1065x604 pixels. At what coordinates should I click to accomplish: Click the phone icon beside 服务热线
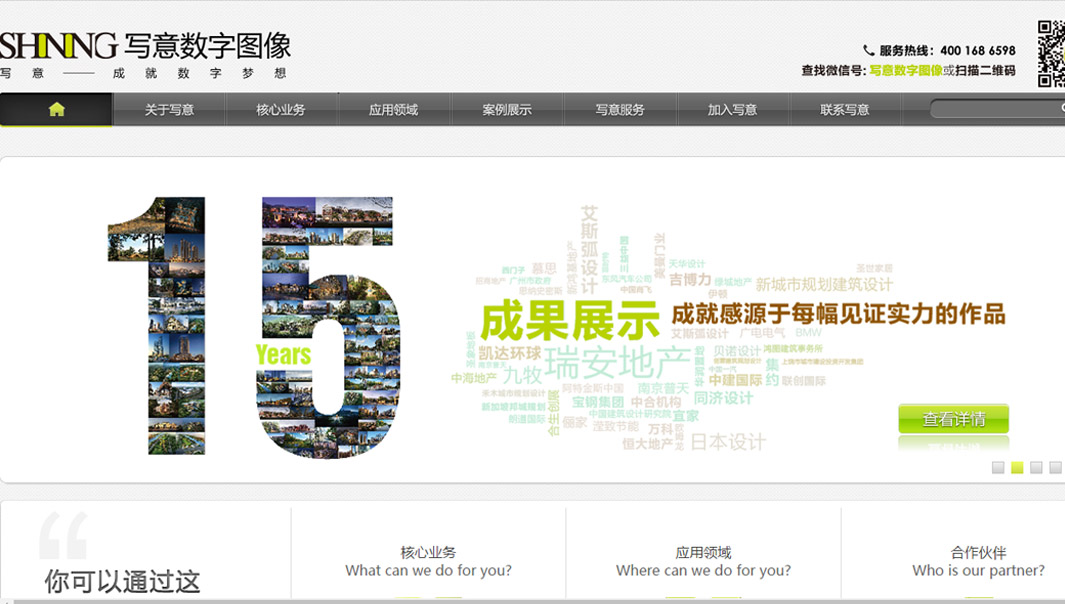868,50
